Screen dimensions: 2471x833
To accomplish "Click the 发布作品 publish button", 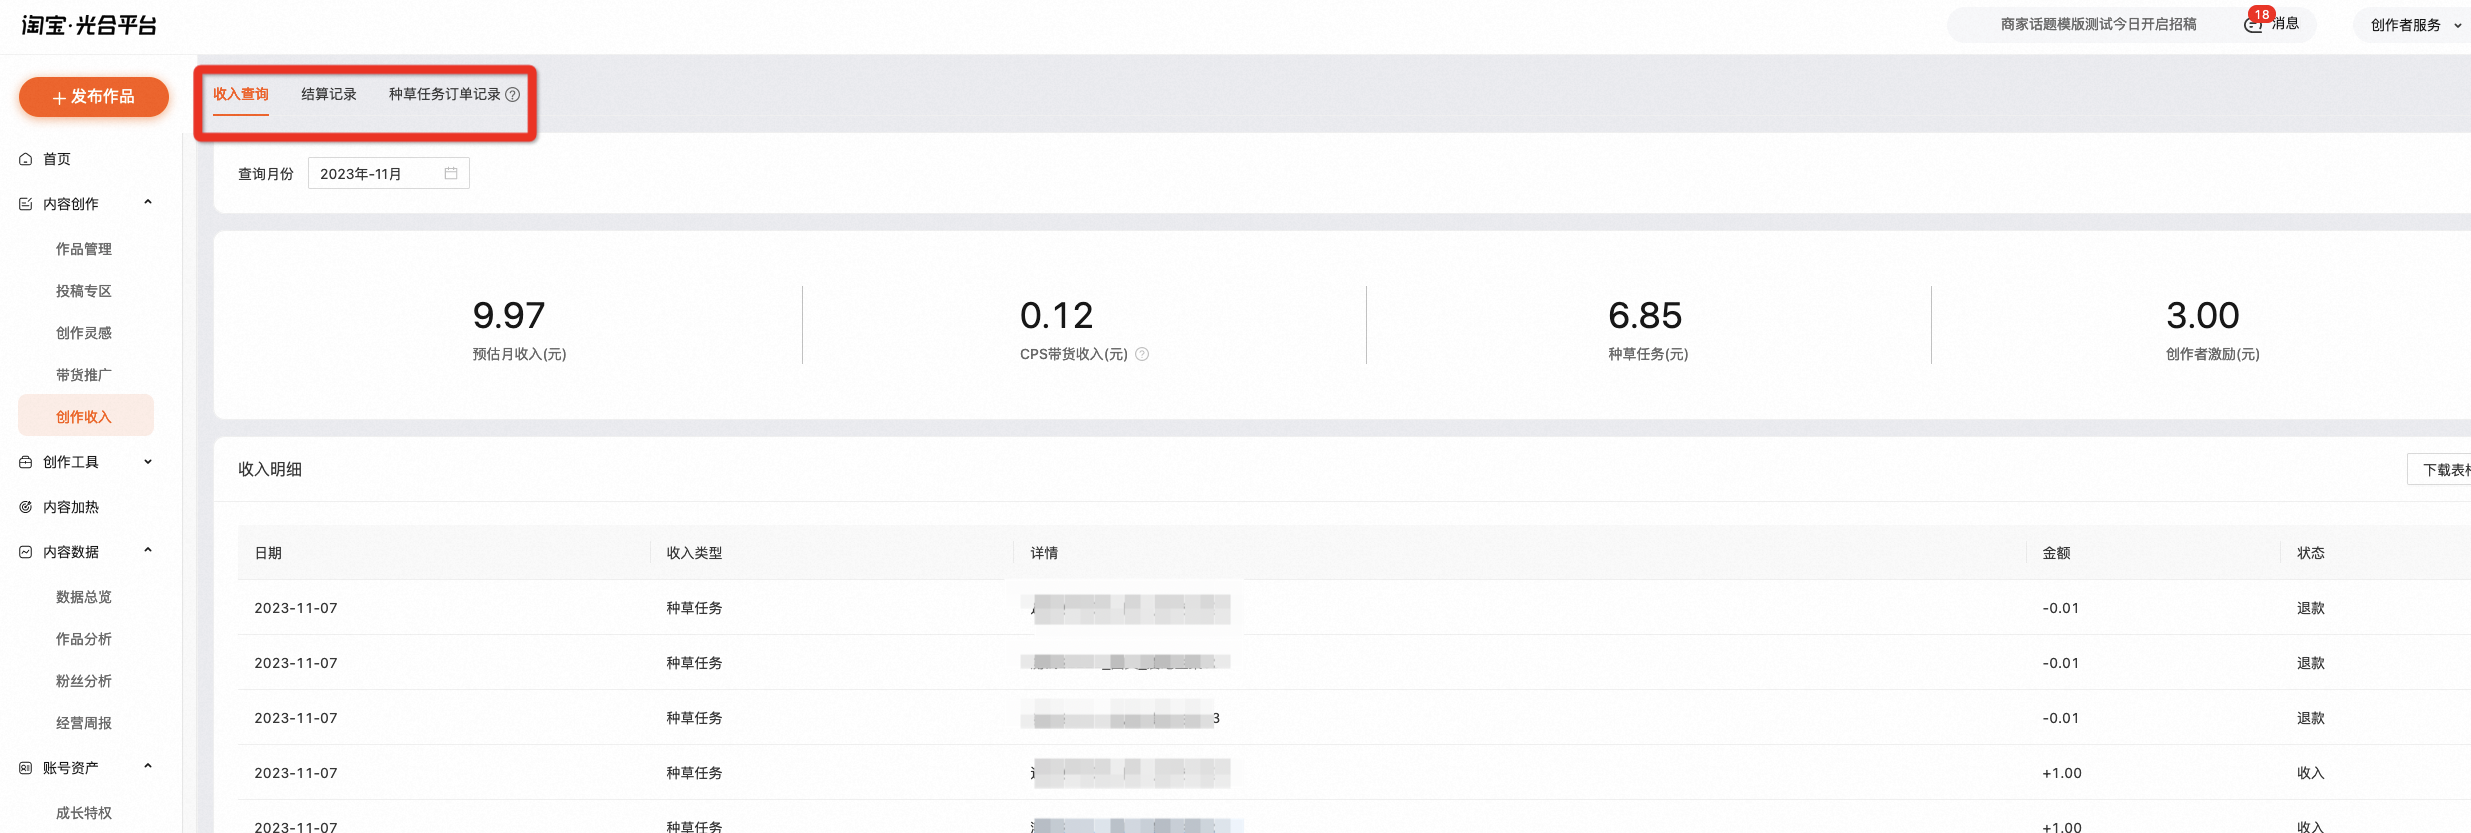I will (x=94, y=97).
